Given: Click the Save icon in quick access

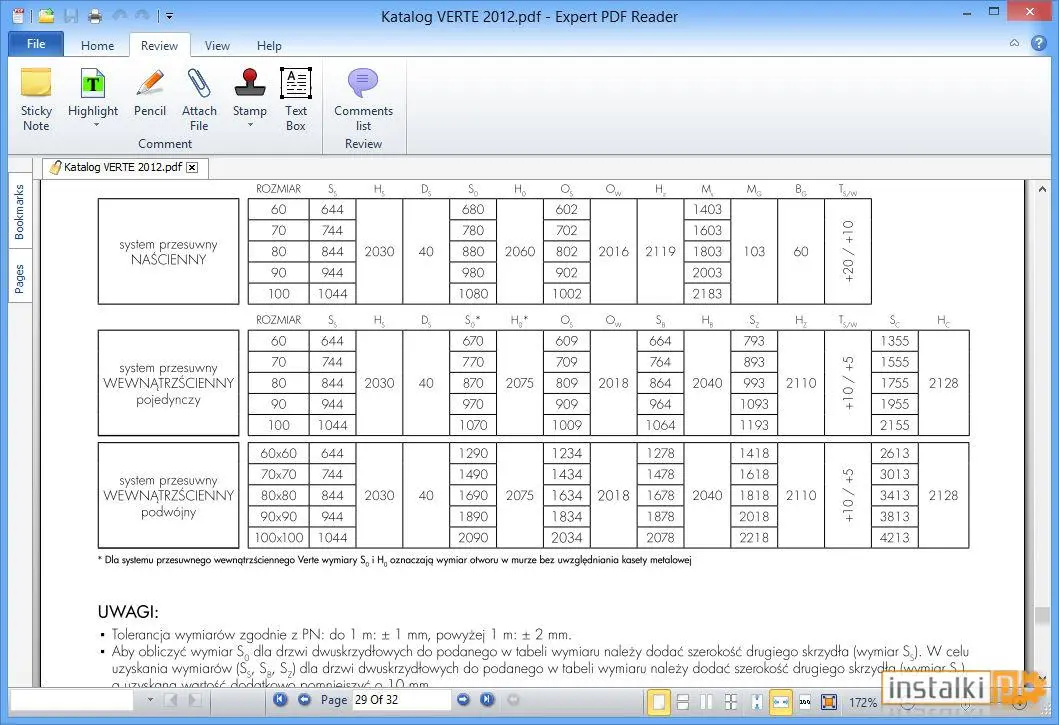Looking at the screenshot, I should pos(71,16).
